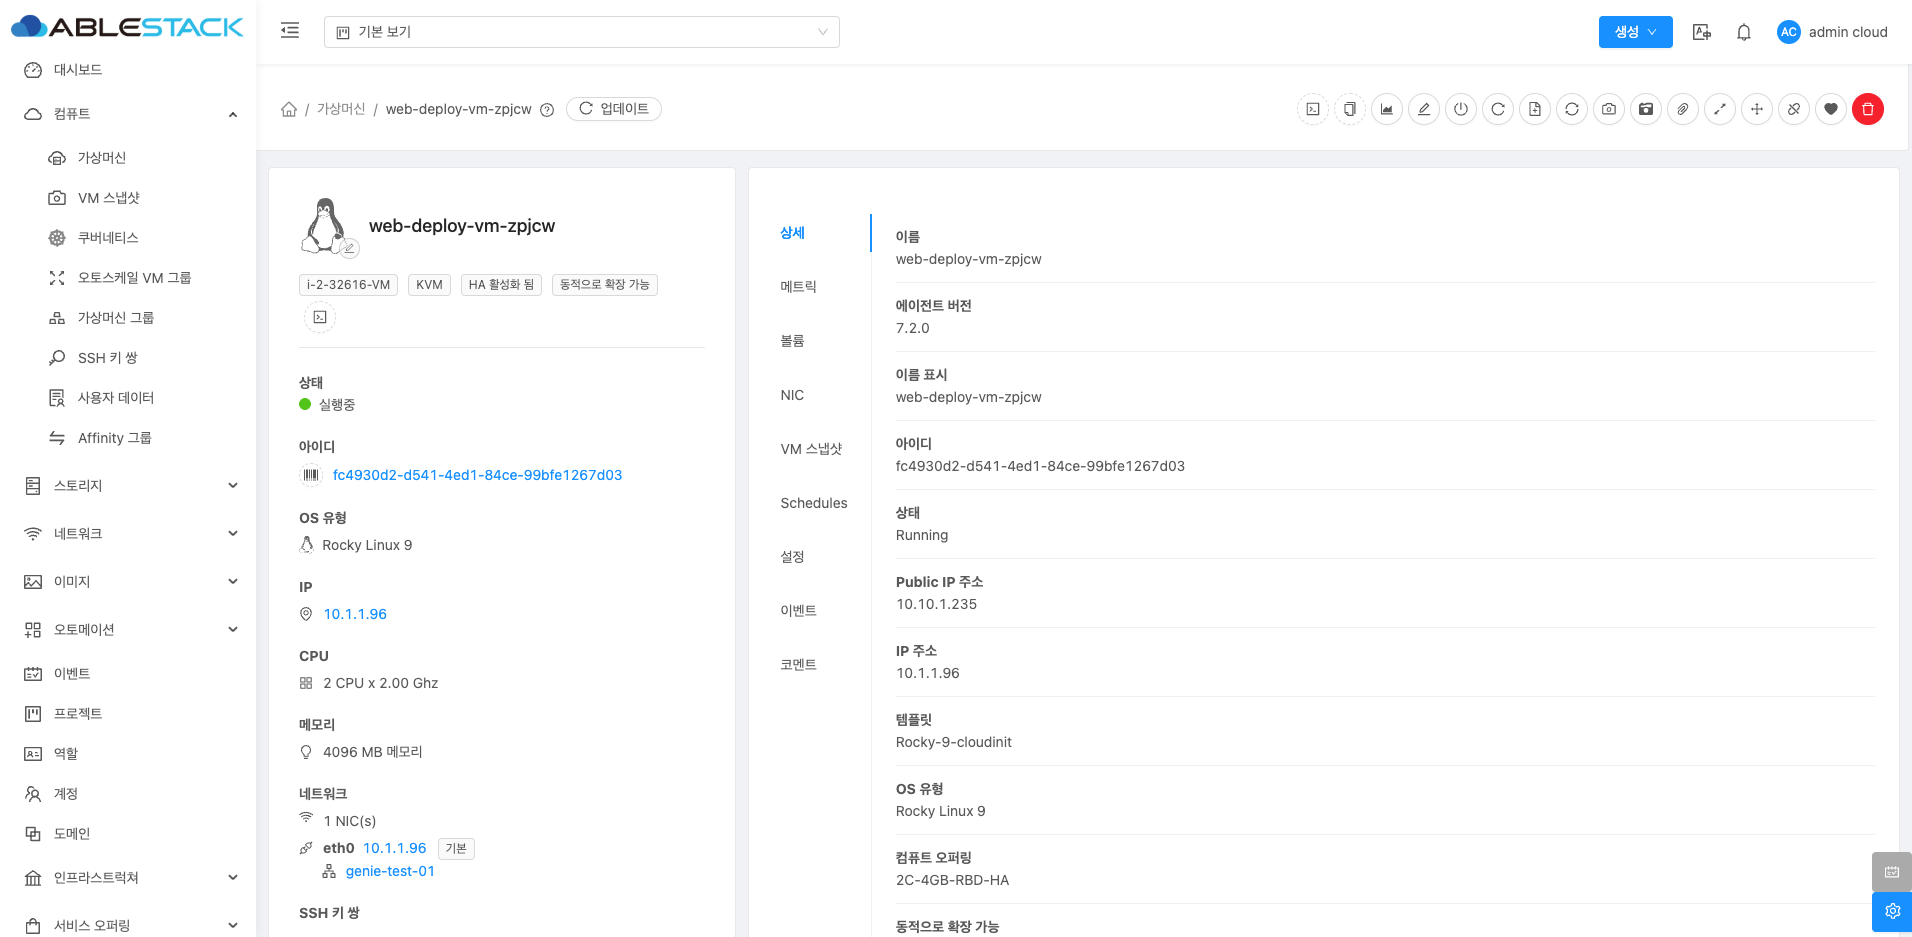
Task: Click the pencil edit VM icon
Action: click(x=1424, y=109)
